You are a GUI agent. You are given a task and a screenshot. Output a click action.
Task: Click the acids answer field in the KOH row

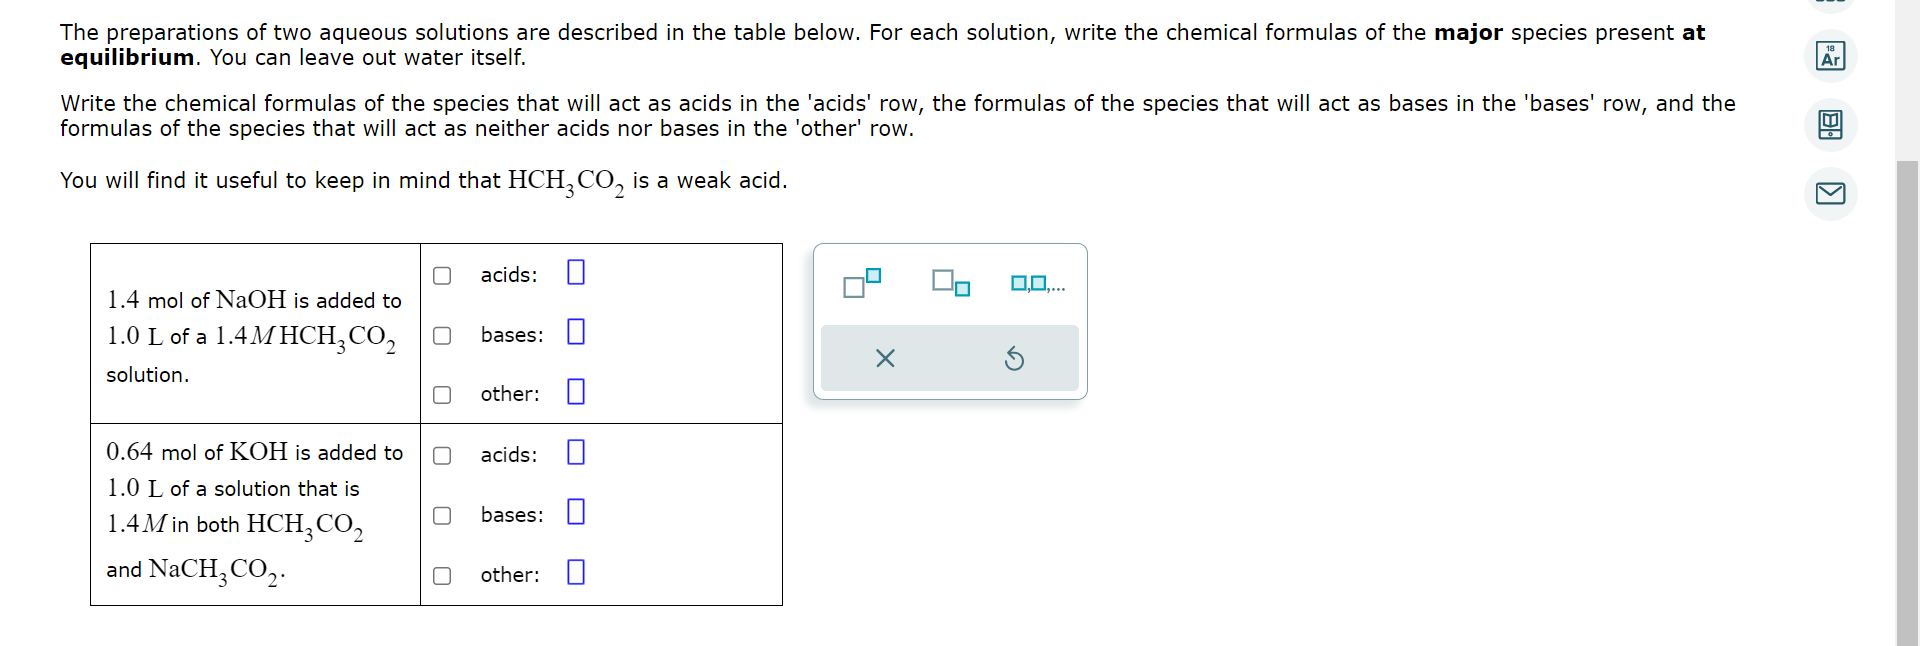[575, 452]
